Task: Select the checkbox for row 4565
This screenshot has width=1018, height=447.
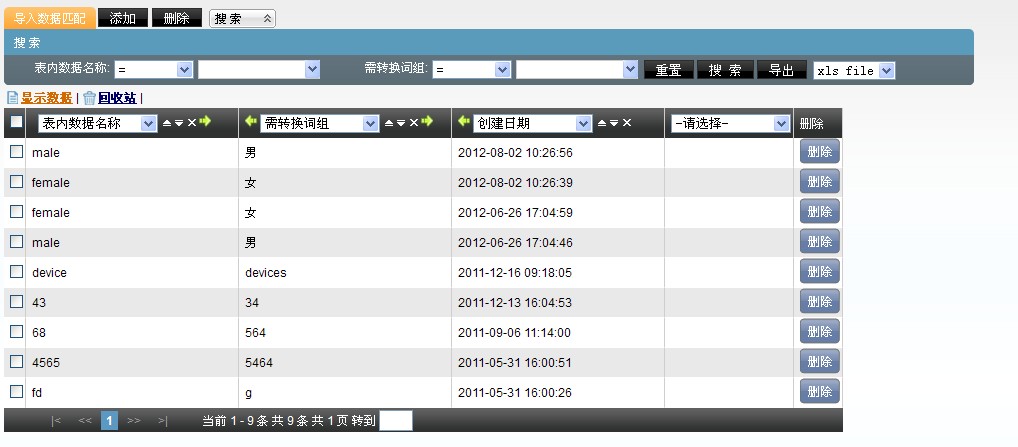Action: 16,361
